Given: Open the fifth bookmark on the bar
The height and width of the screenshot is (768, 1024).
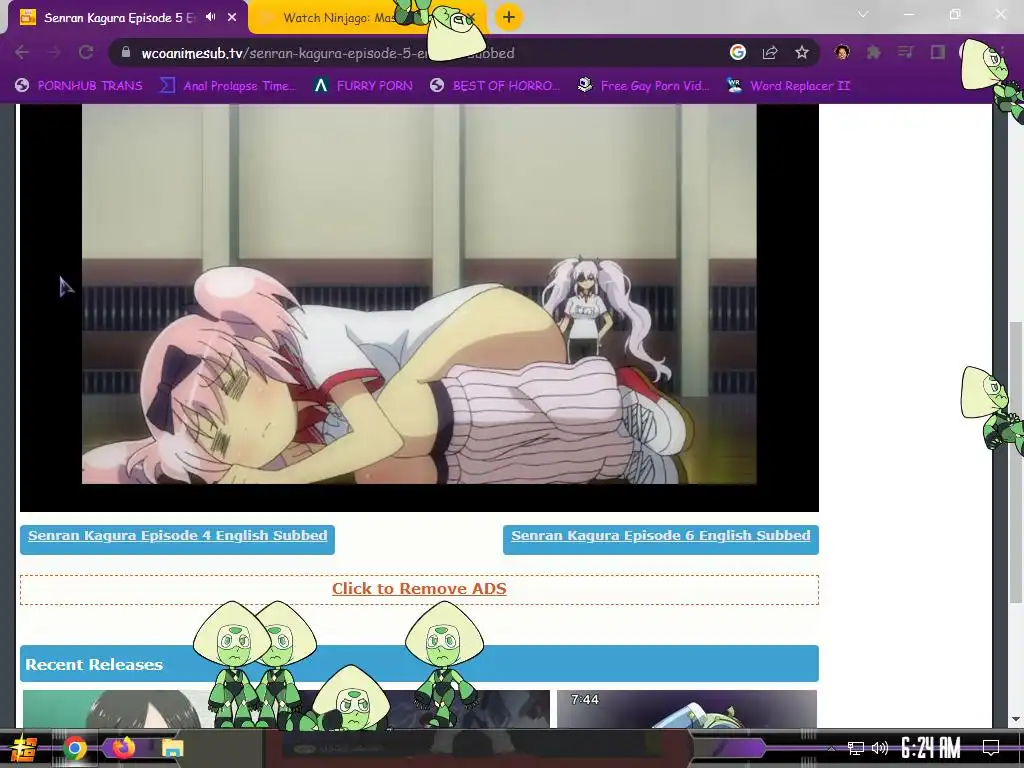Looking at the screenshot, I should click(x=643, y=86).
